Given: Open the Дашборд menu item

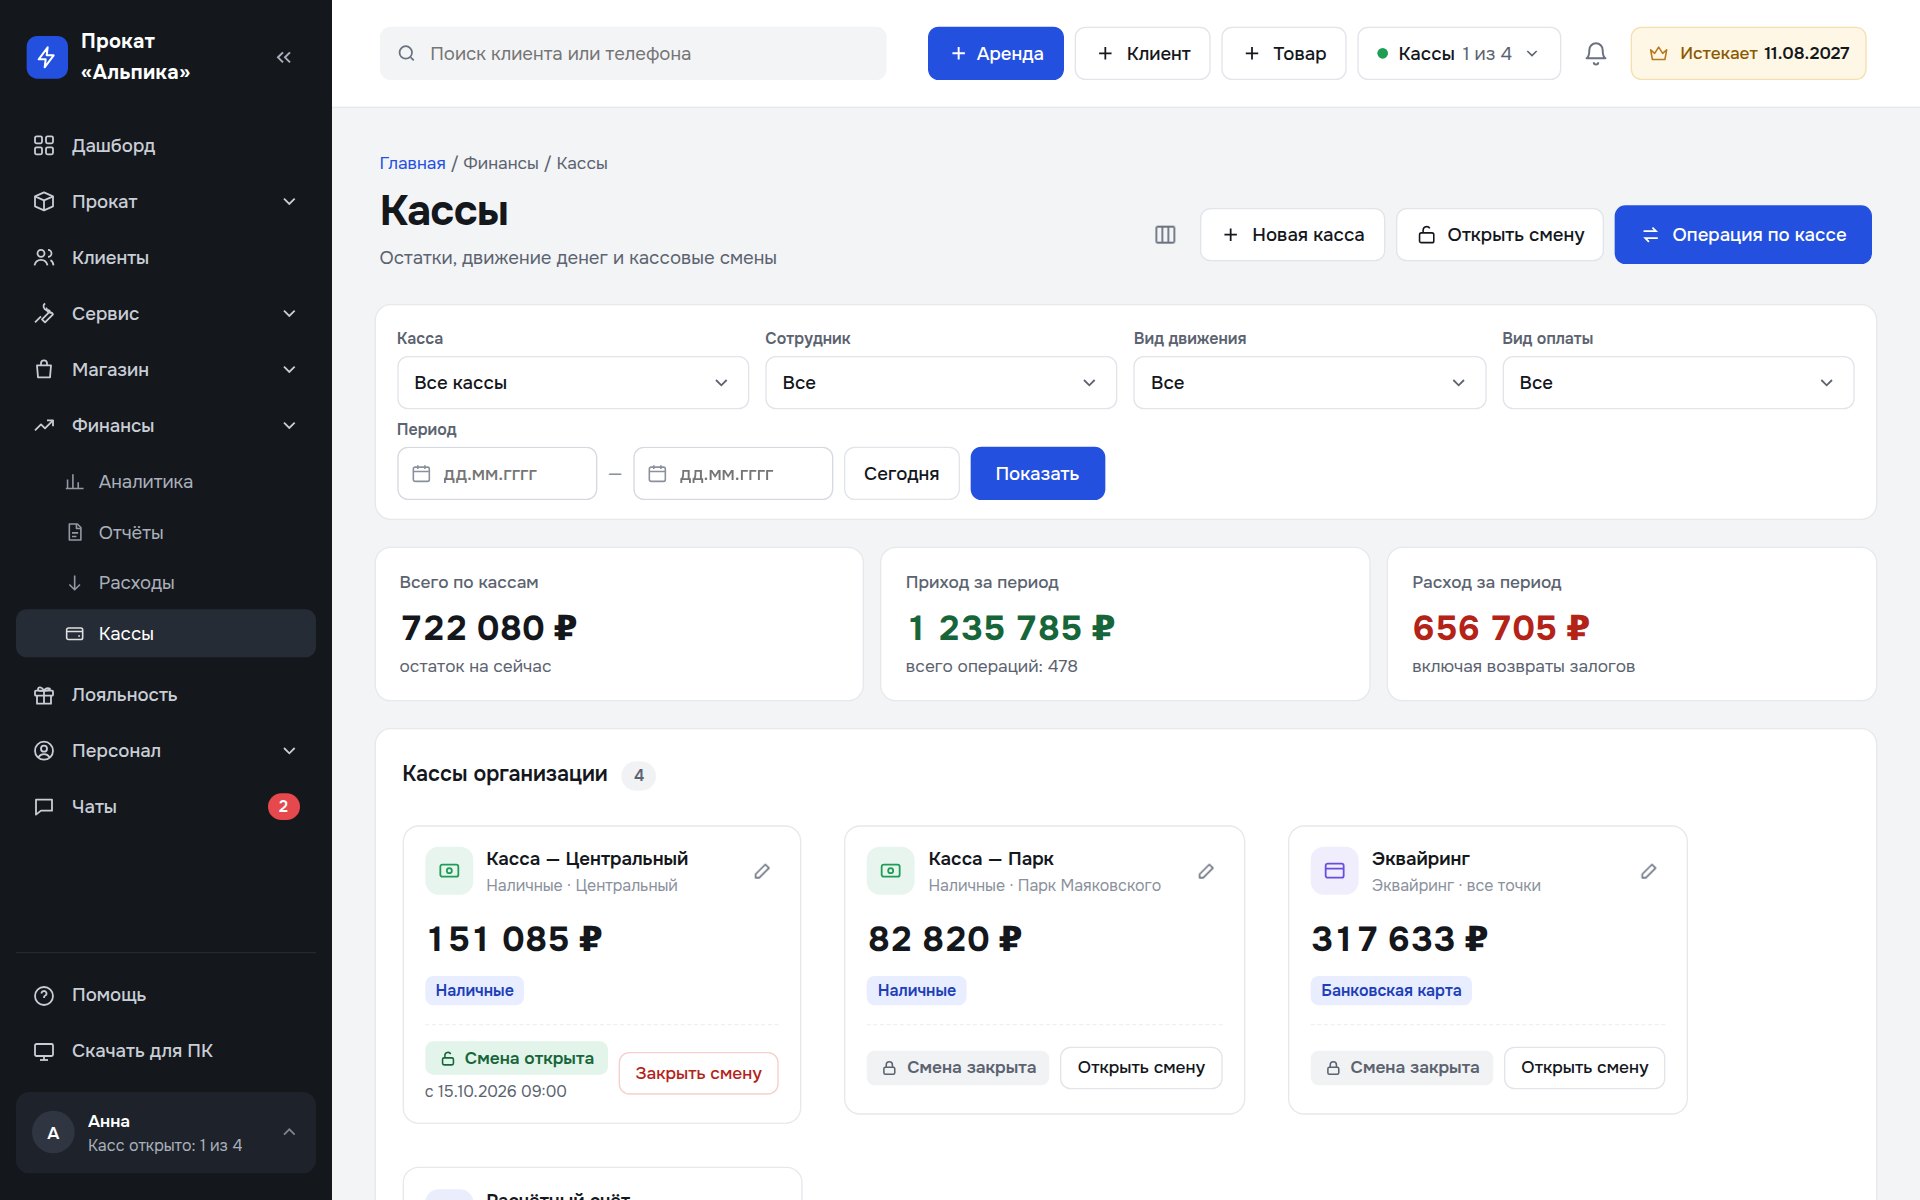Looking at the screenshot, I should pos(166,145).
